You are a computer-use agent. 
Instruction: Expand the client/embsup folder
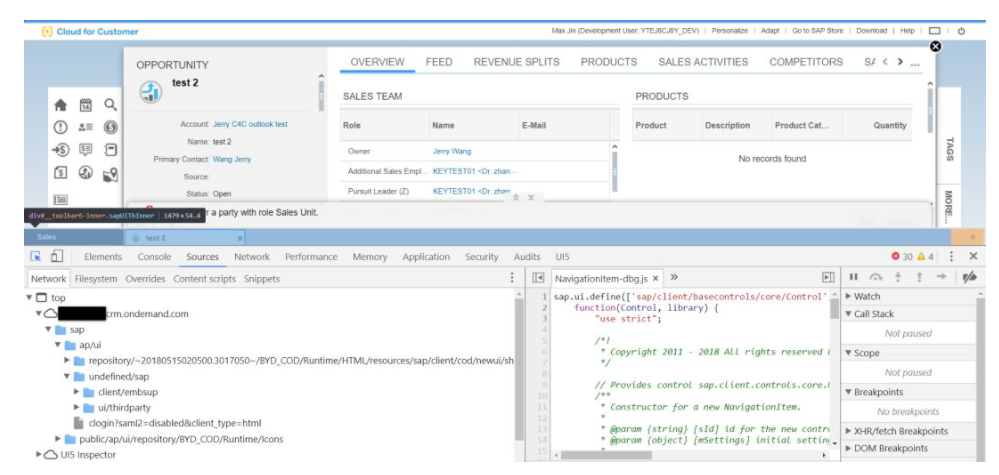(x=76, y=392)
